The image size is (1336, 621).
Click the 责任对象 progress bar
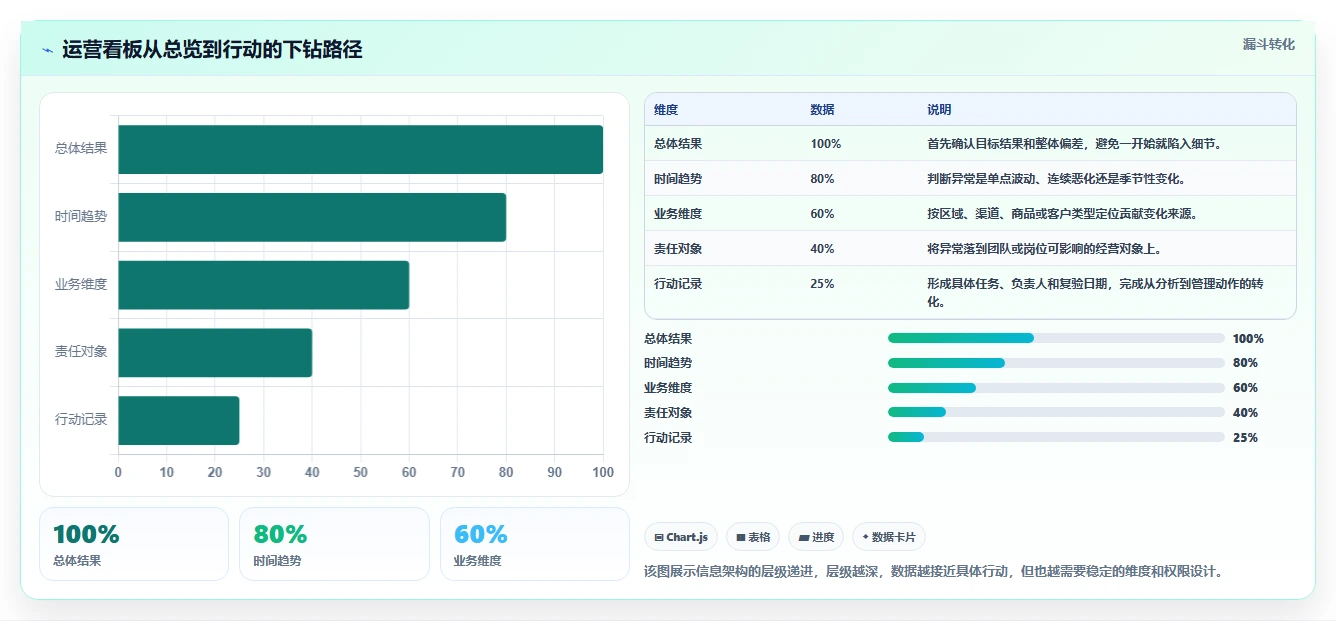tap(1056, 412)
